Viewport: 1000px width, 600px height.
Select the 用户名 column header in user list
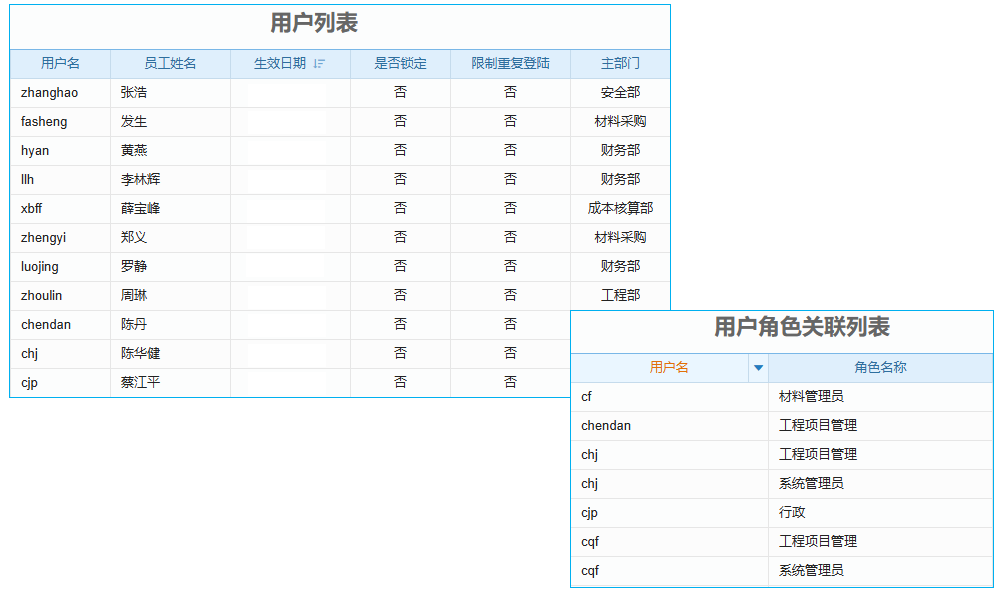[x=60, y=63]
